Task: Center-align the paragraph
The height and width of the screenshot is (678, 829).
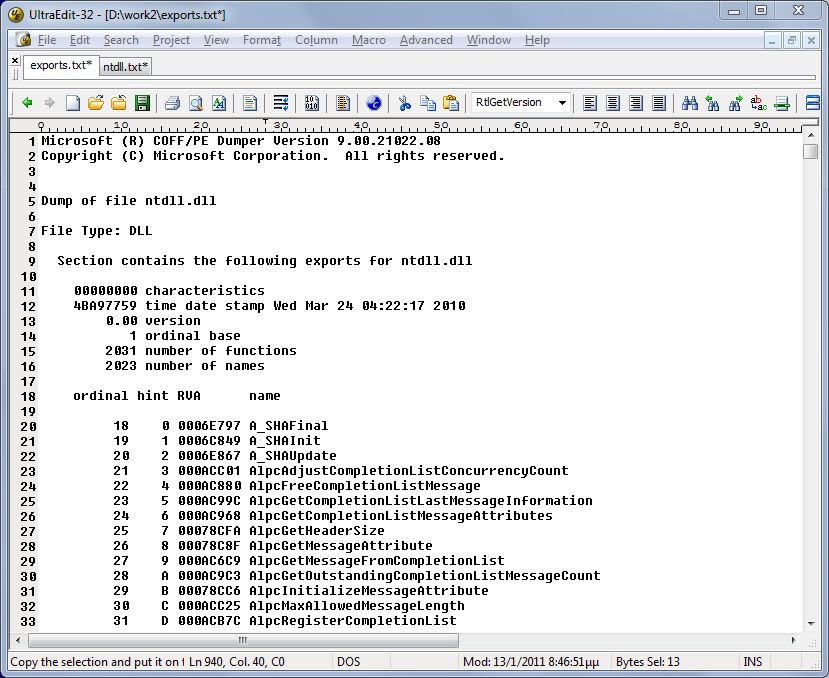Action: pos(613,103)
